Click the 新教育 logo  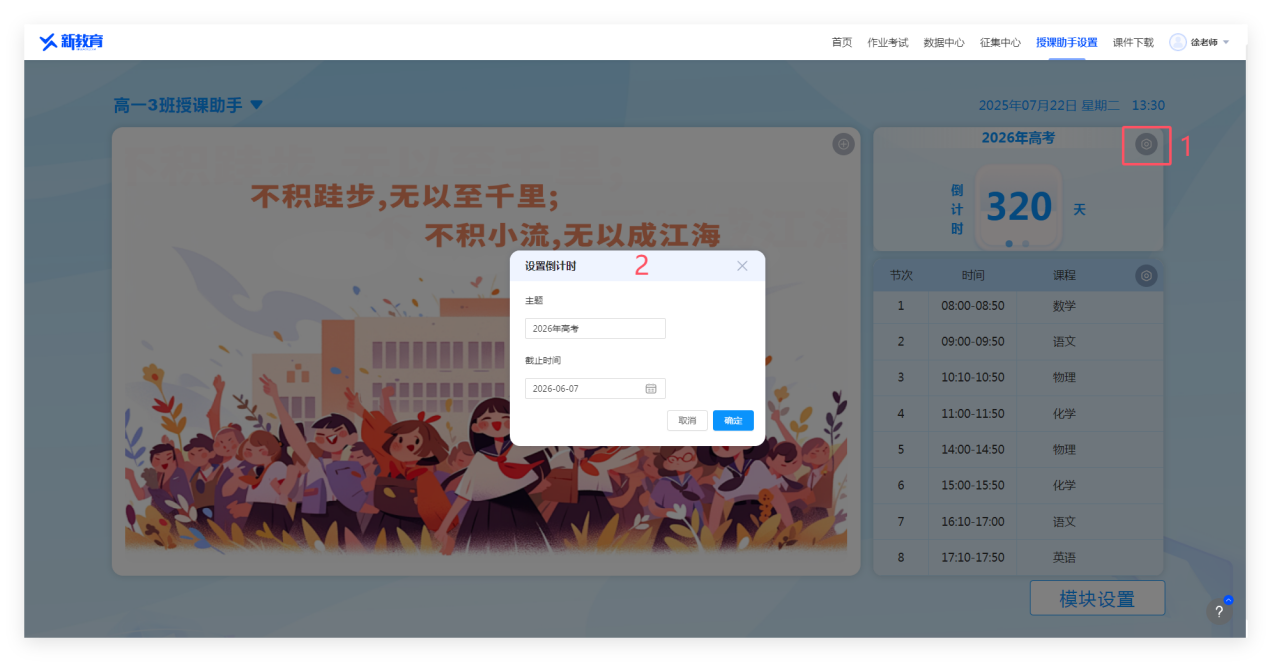click(x=71, y=42)
